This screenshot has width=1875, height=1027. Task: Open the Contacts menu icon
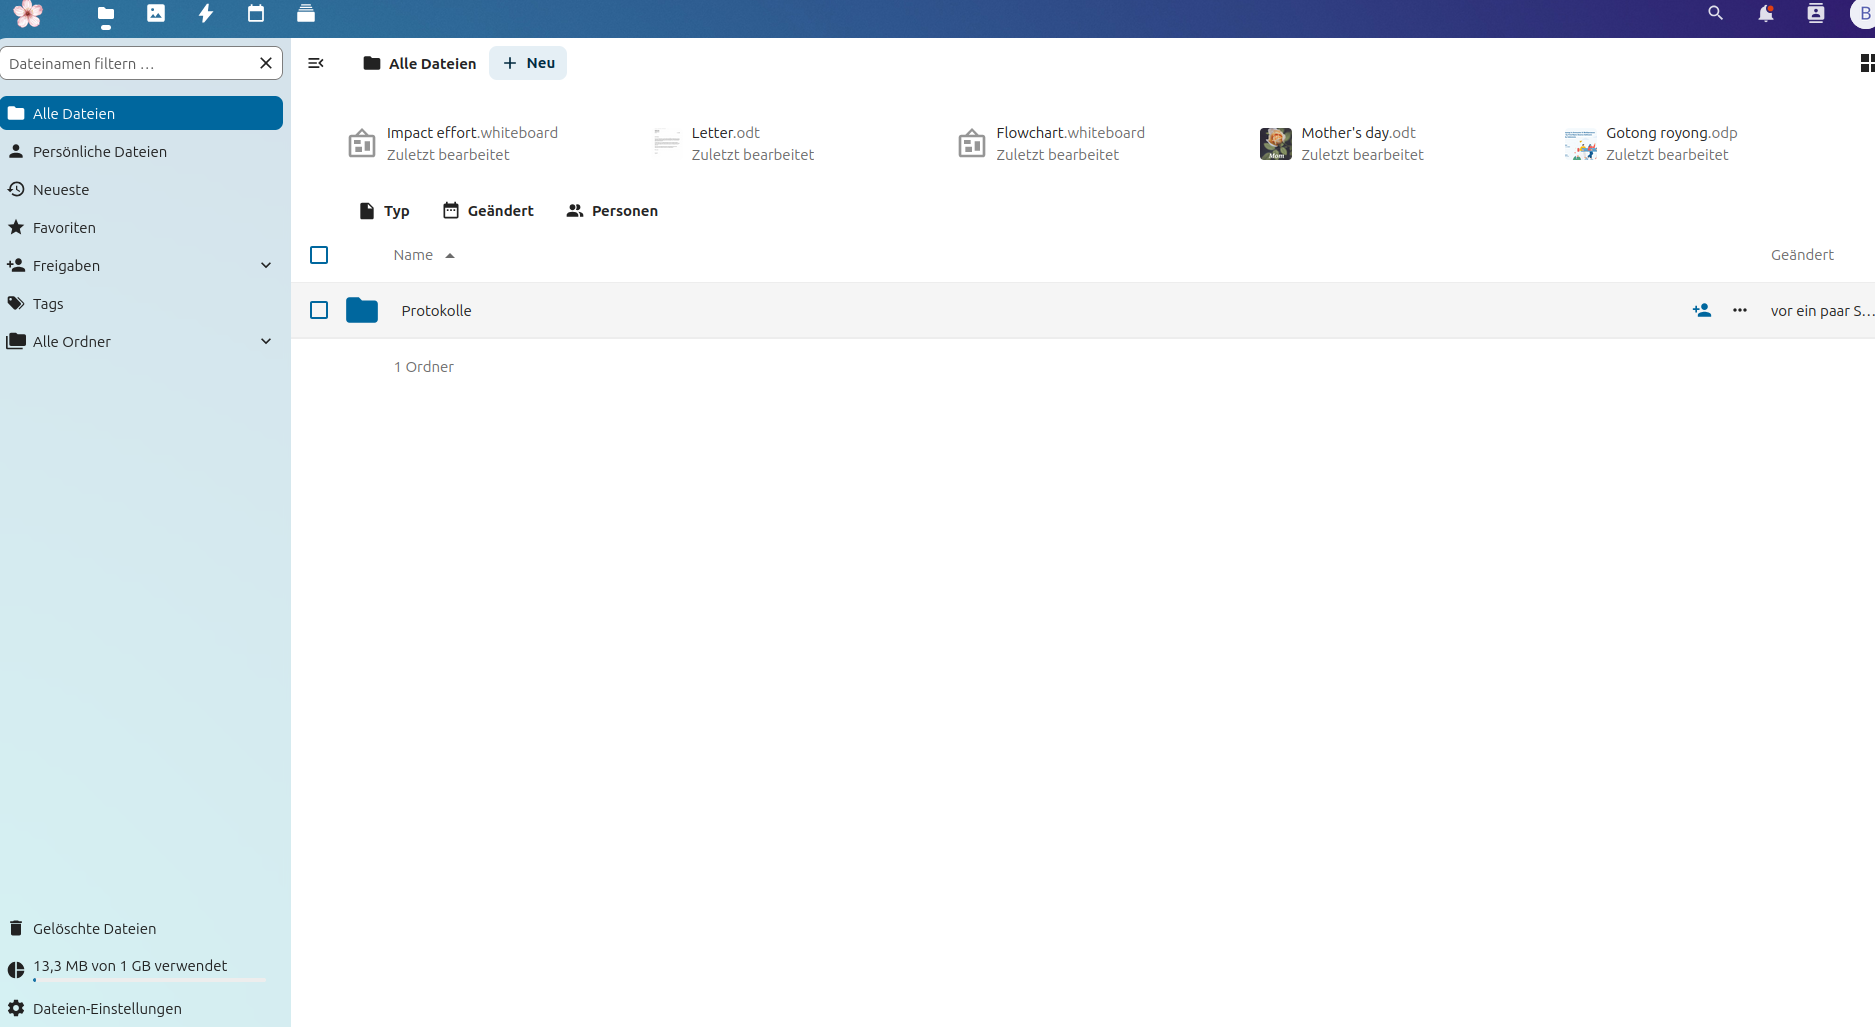click(1816, 13)
